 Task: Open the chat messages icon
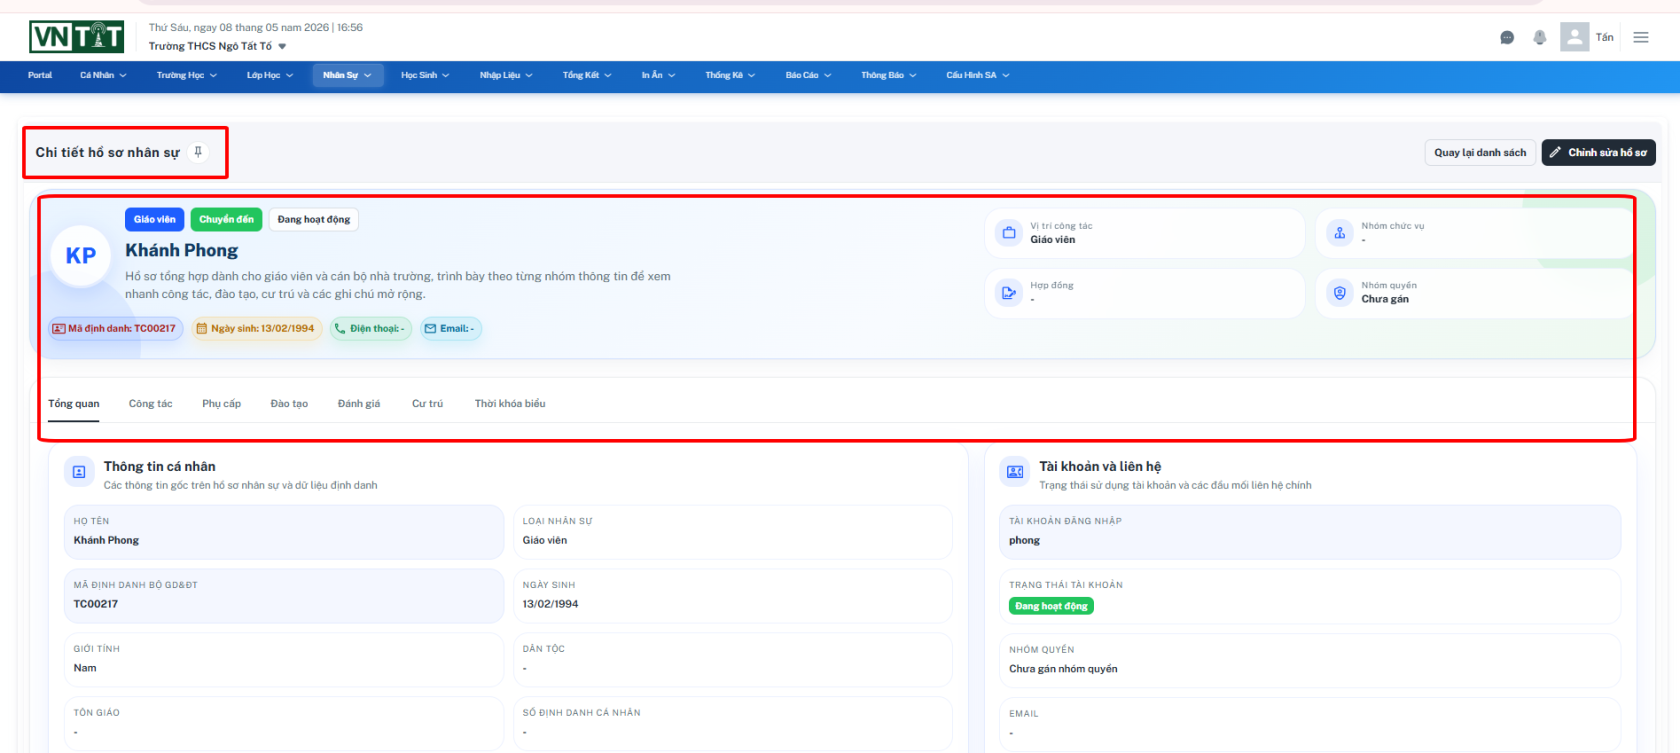click(1507, 37)
